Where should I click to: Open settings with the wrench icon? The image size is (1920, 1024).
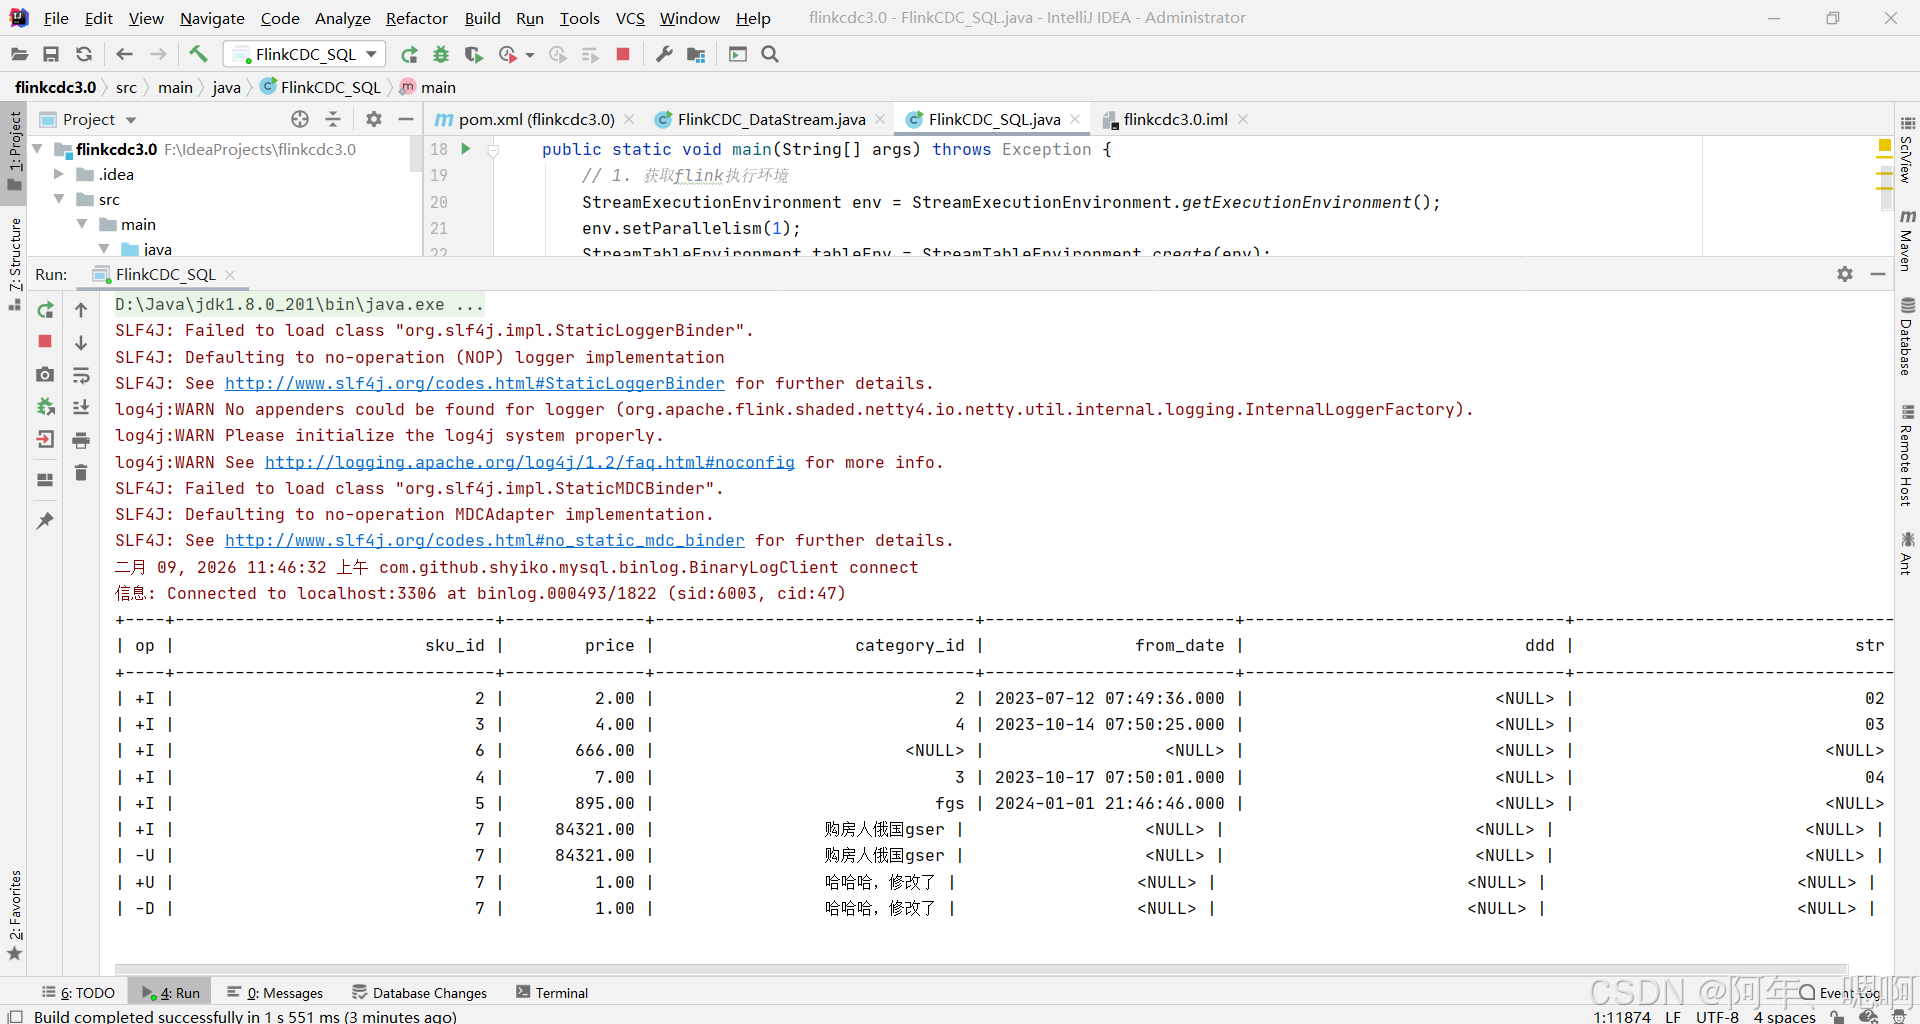(x=664, y=54)
